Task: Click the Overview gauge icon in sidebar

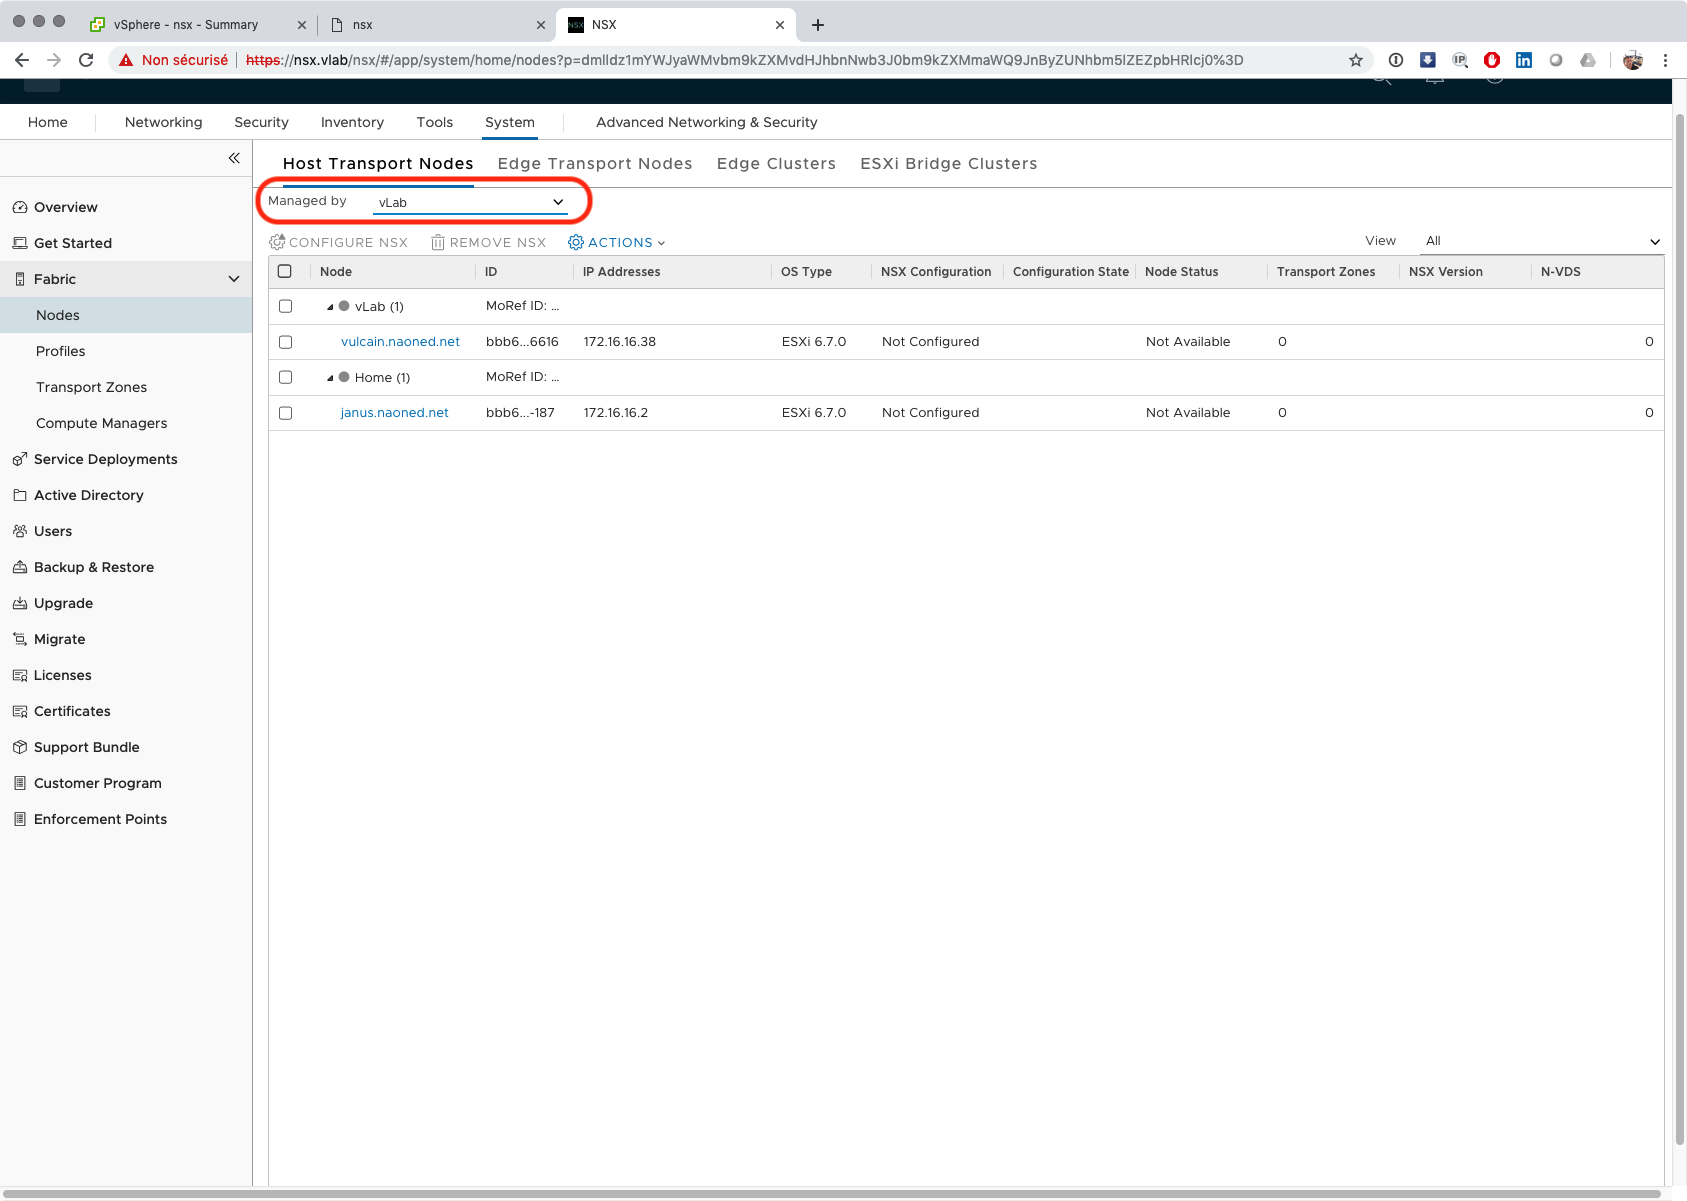Action: (19, 207)
